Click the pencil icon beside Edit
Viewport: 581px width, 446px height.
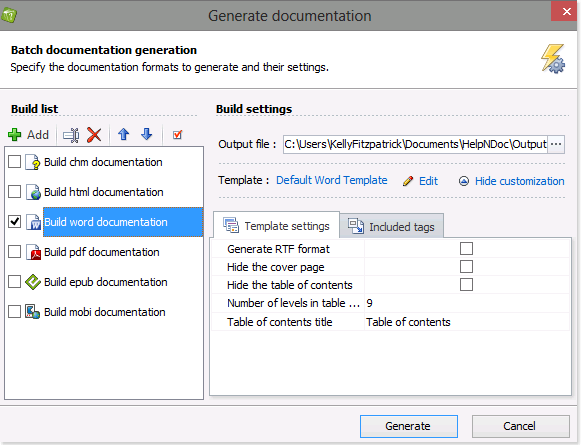point(408,181)
